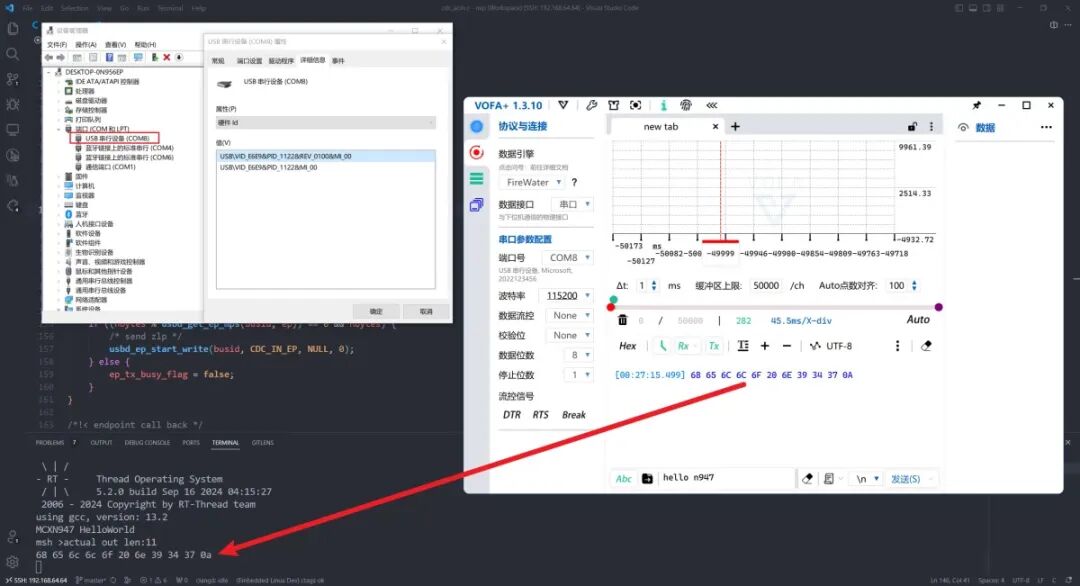
Task: Toggle the DTR signal
Action: 512,415
